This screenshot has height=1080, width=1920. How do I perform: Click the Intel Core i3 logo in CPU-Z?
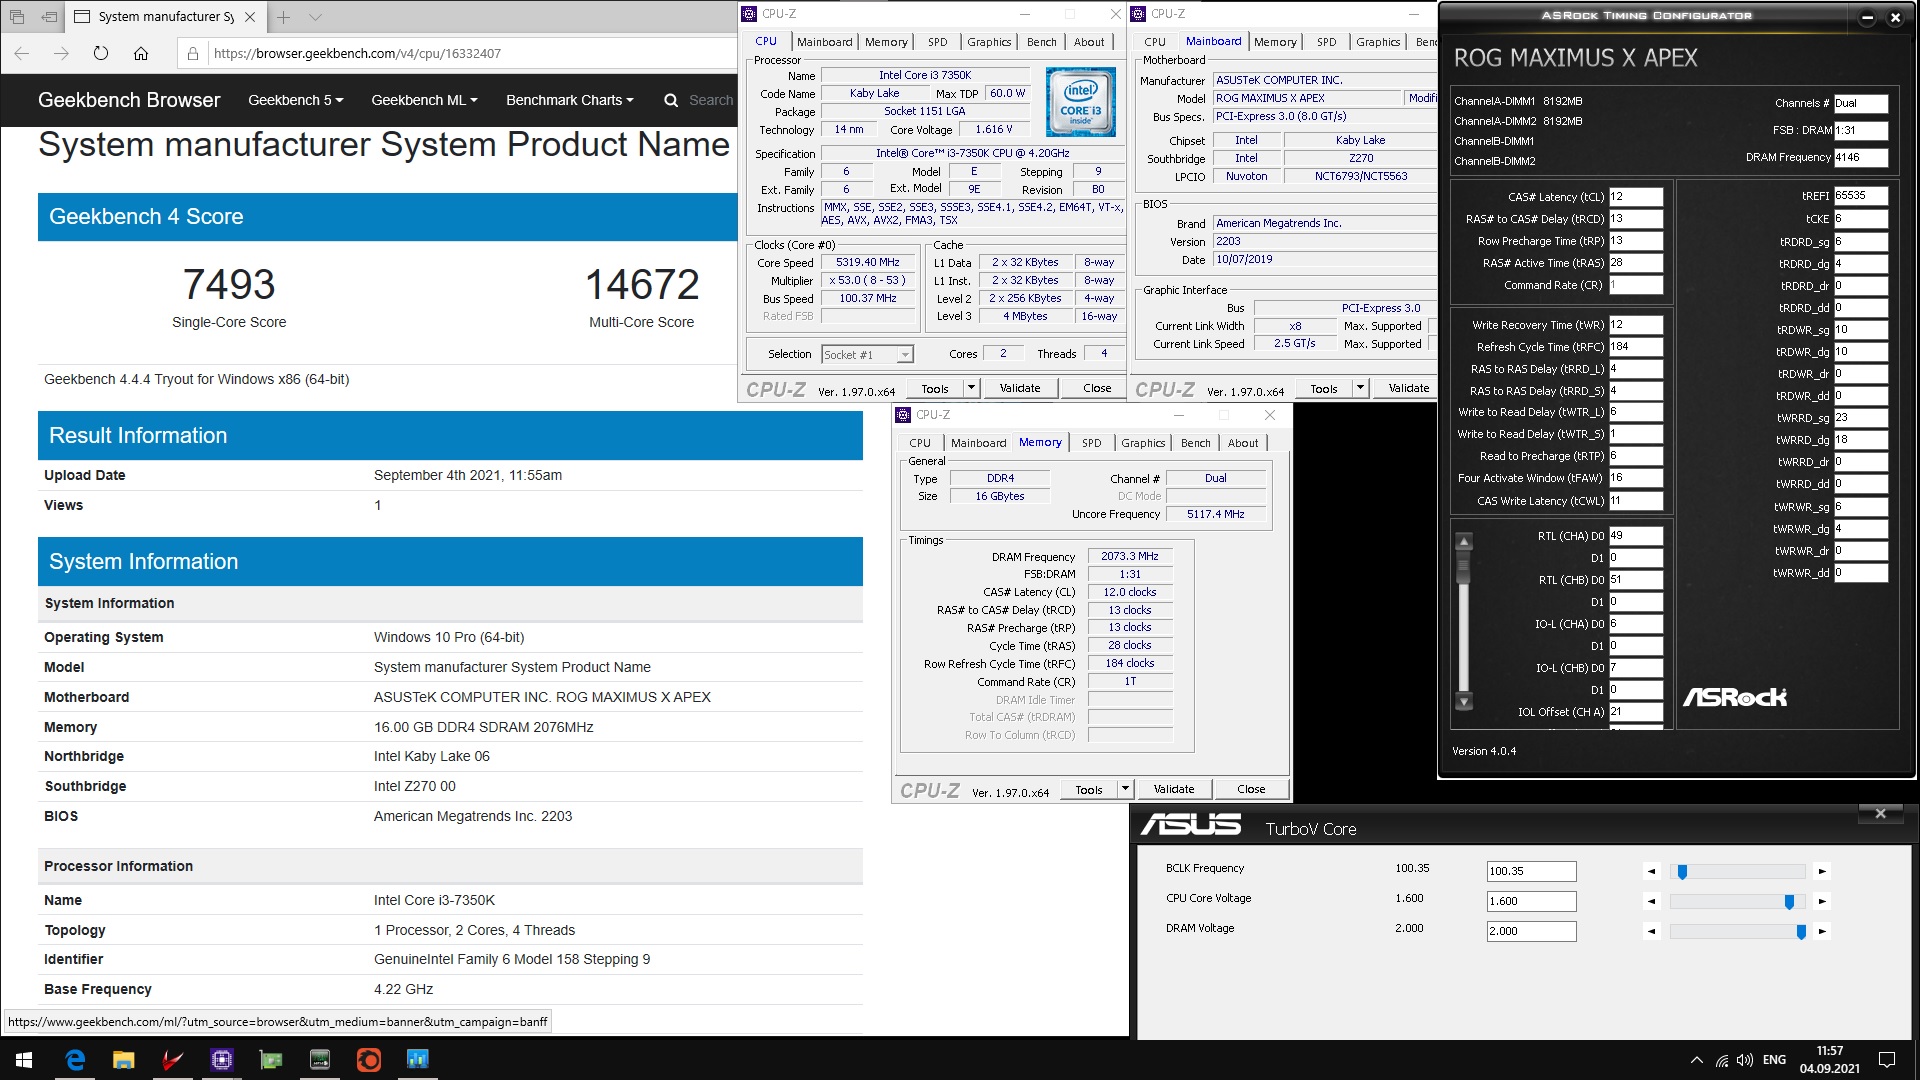pyautogui.click(x=1080, y=102)
